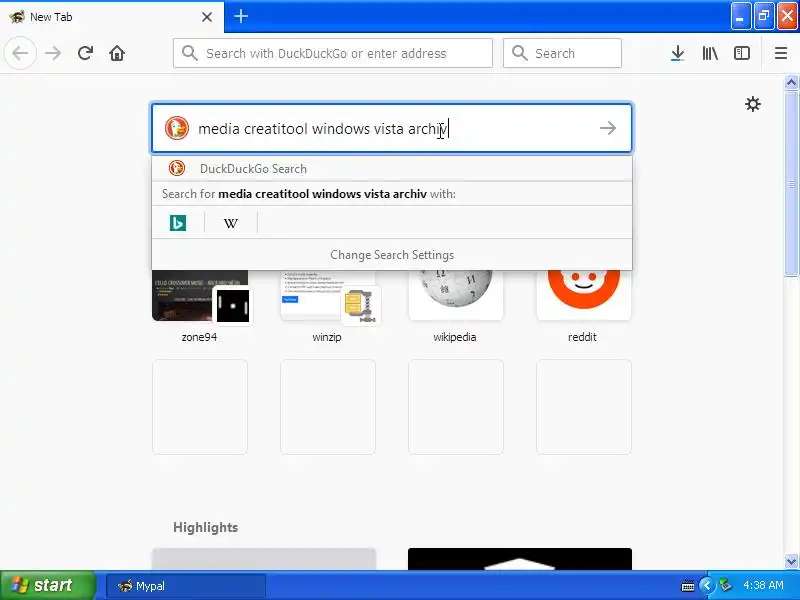Focus the address bar
Image resolution: width=800 pixels, height=600 pixels.
coord(333,53)
